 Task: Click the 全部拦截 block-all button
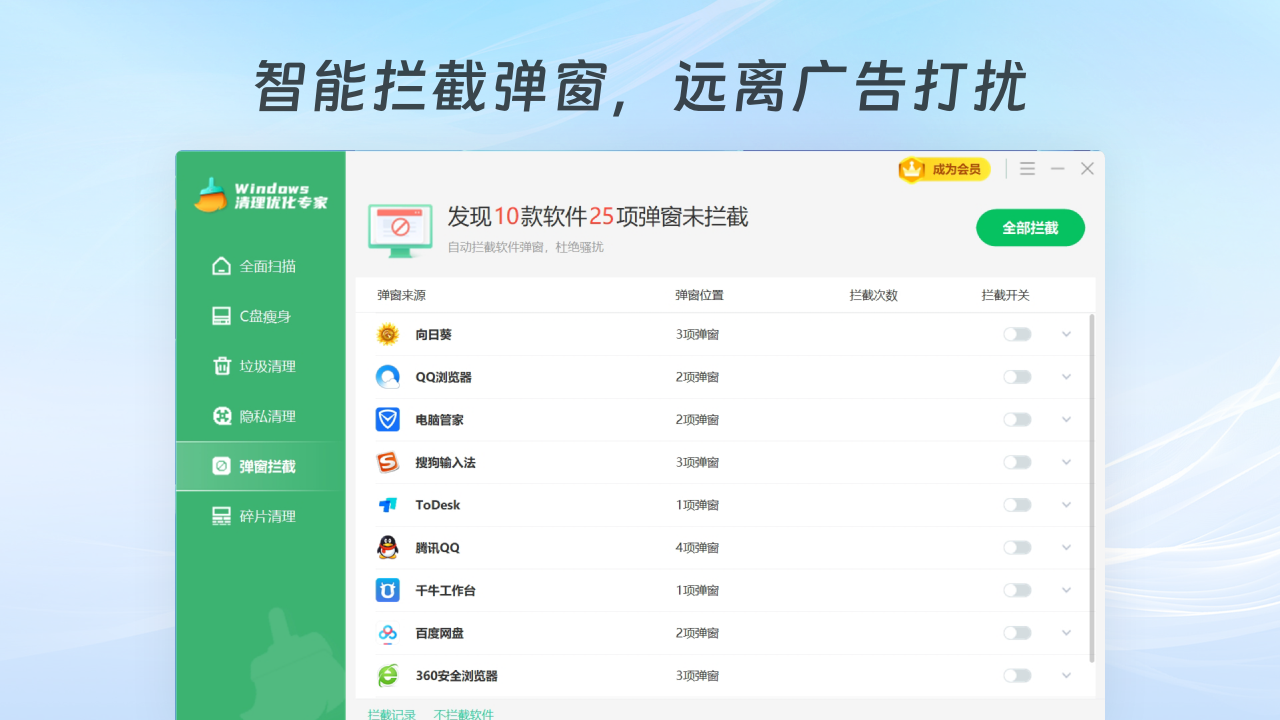click(x=1030, y=227)
